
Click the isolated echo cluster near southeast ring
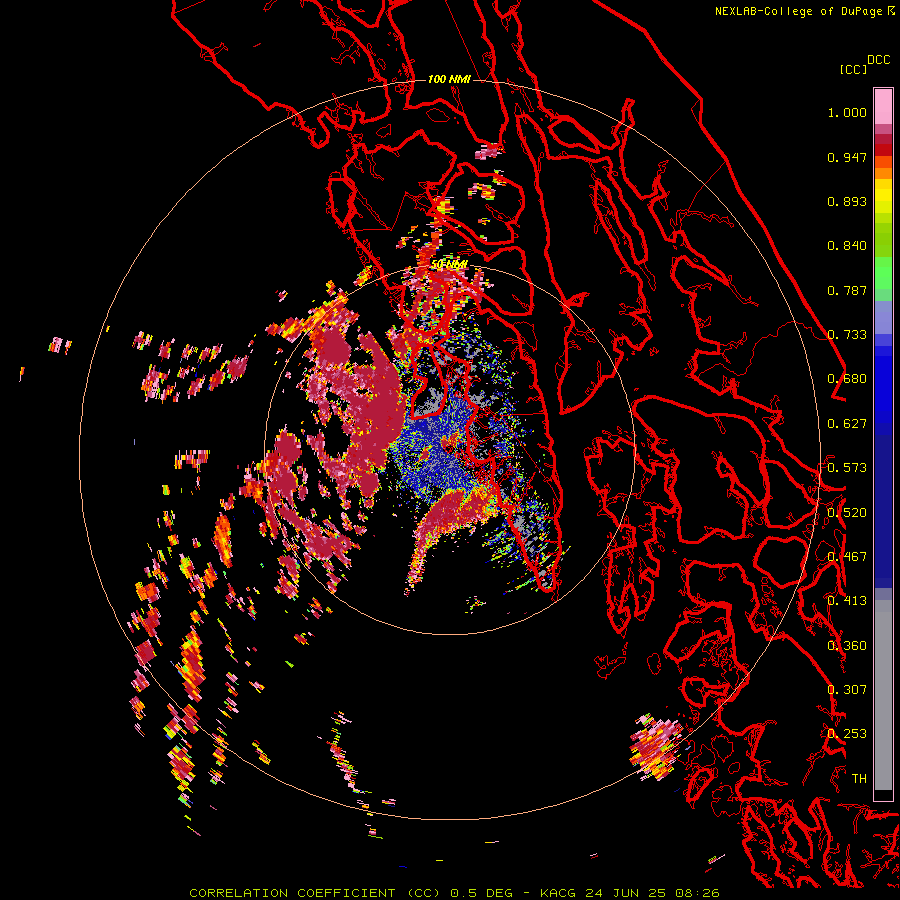click(x=657, y=747)
